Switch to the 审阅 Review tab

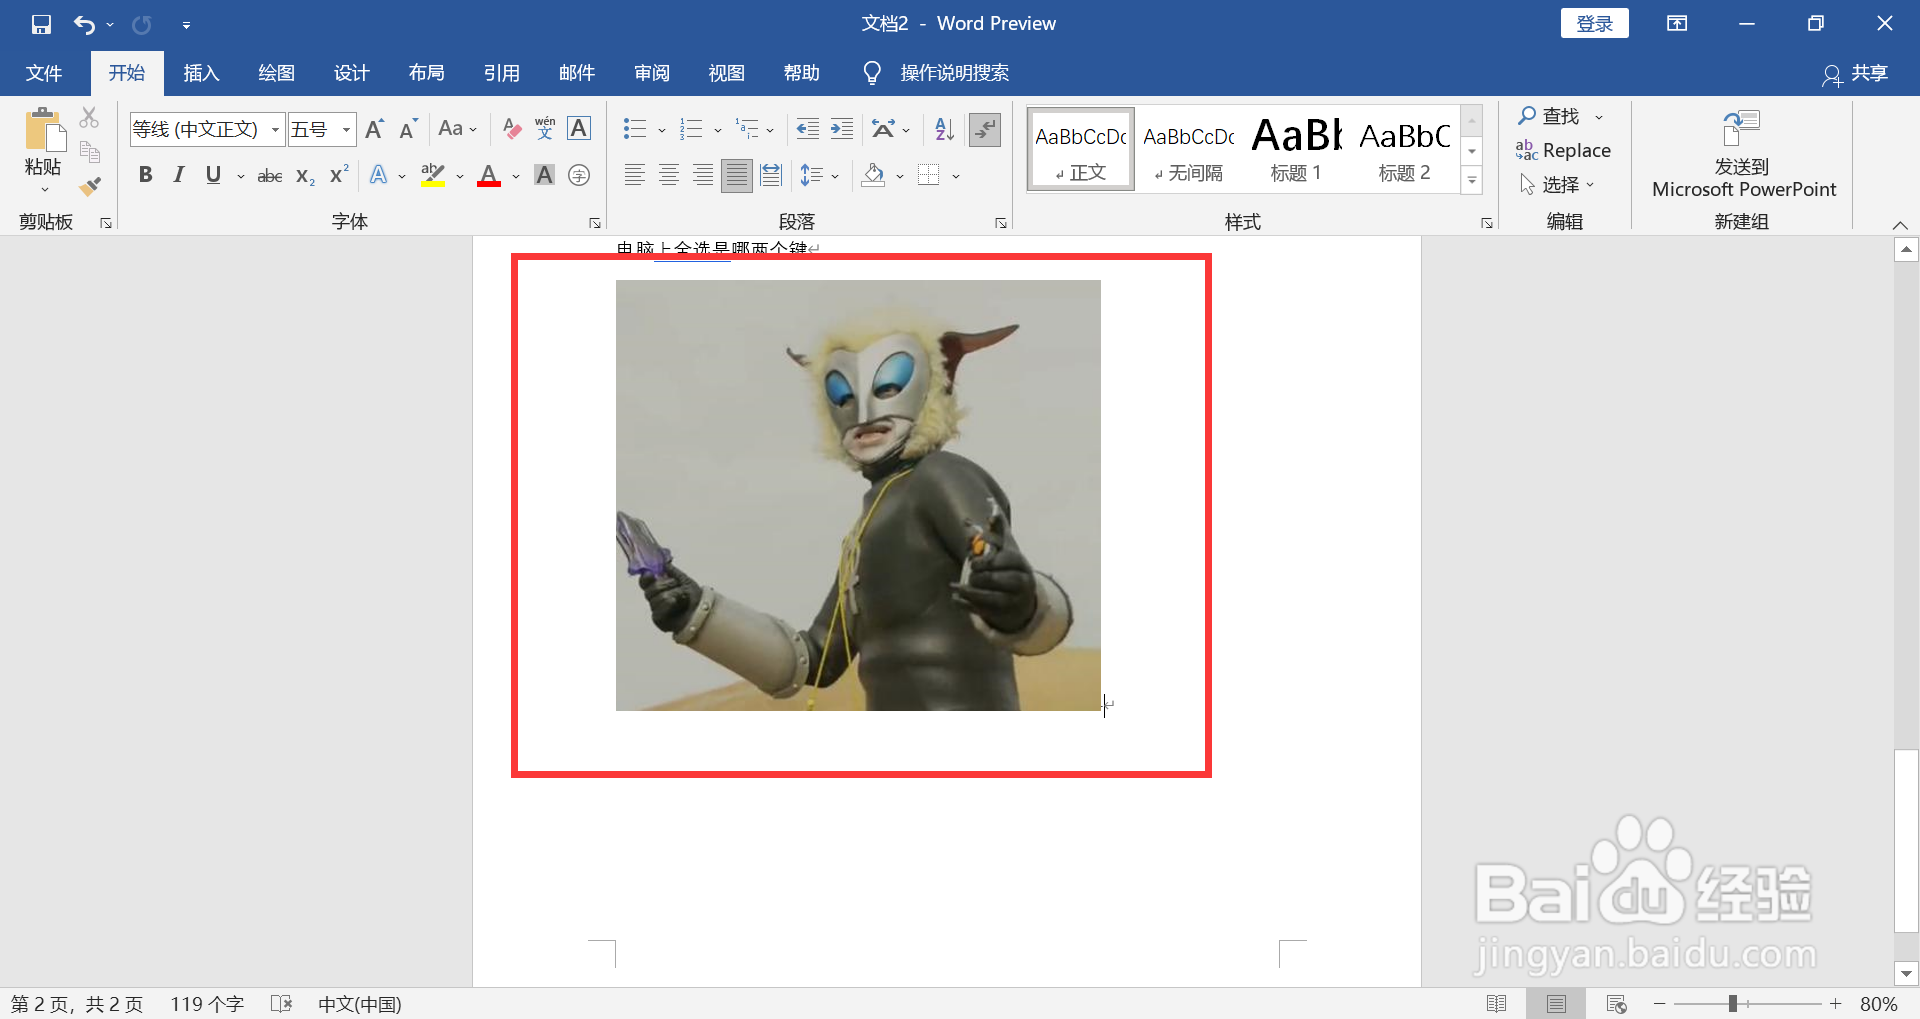(x=651, y=73)
